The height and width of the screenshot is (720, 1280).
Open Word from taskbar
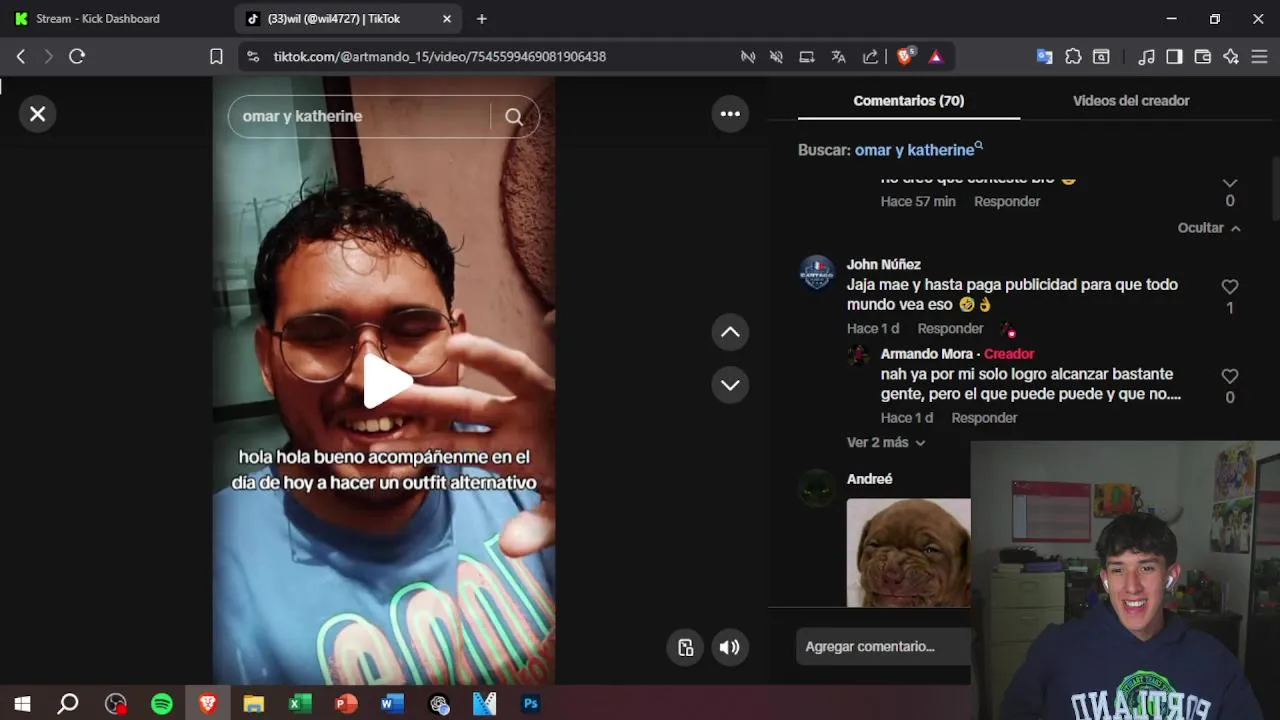[x=392, y=704]
